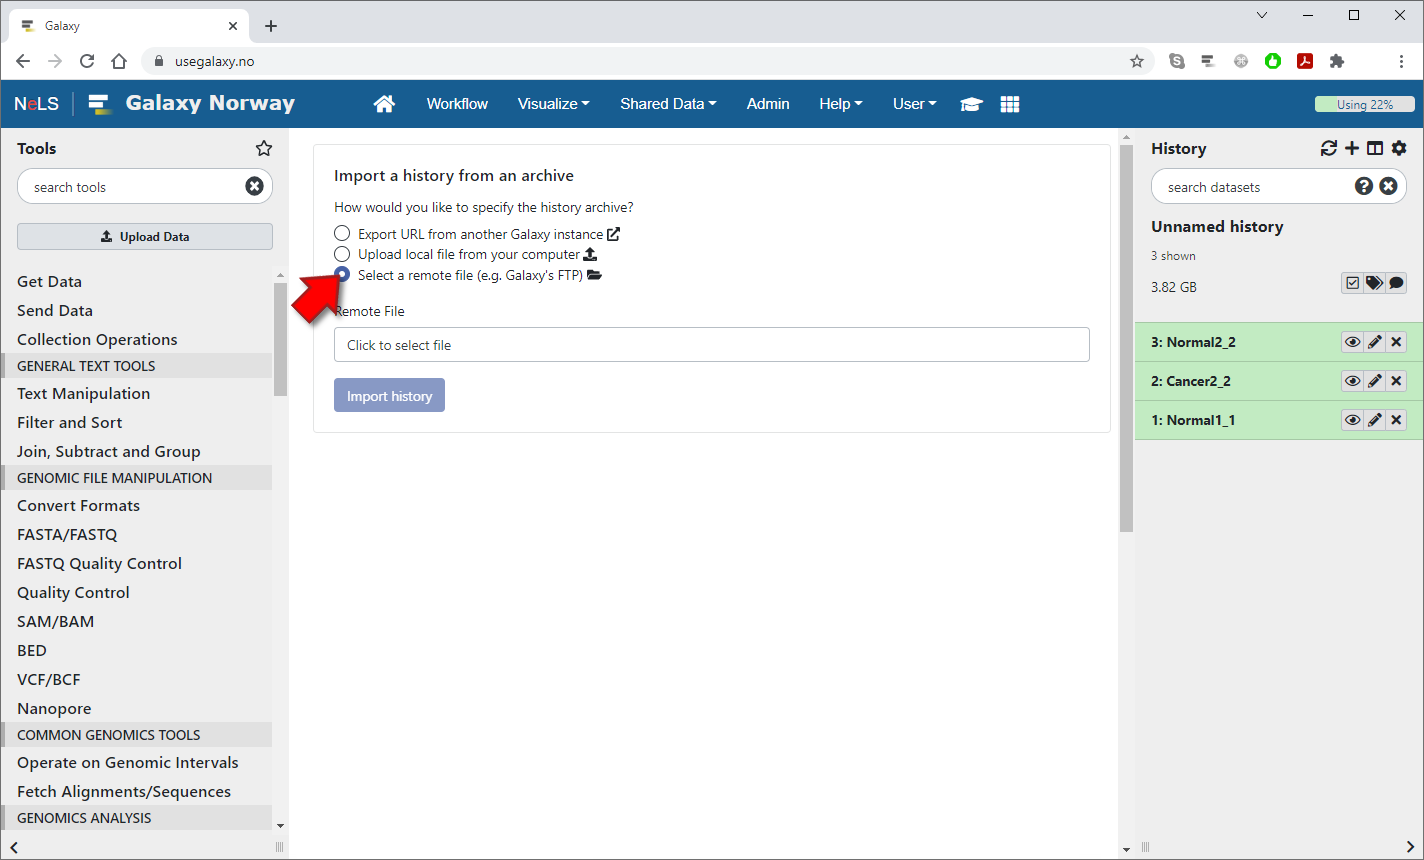View Normal2_2 dataset with eye icon
Screen dimensions: 1424x860
pos(1352,342)
